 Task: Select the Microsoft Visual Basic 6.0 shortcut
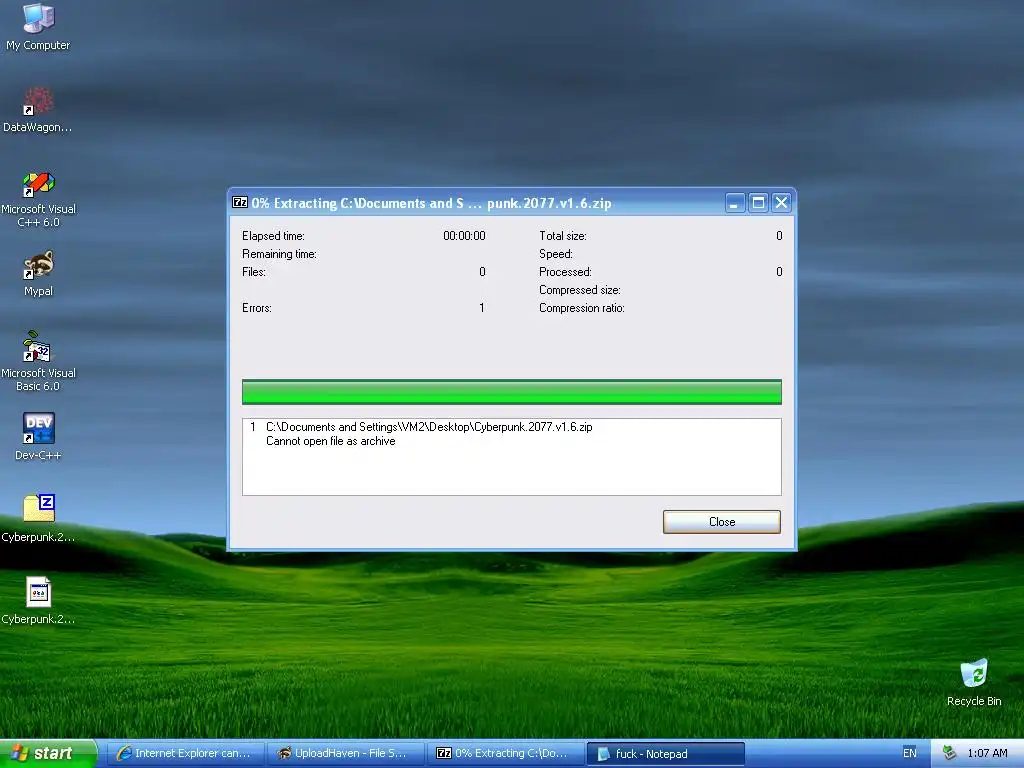pos(38,362)
